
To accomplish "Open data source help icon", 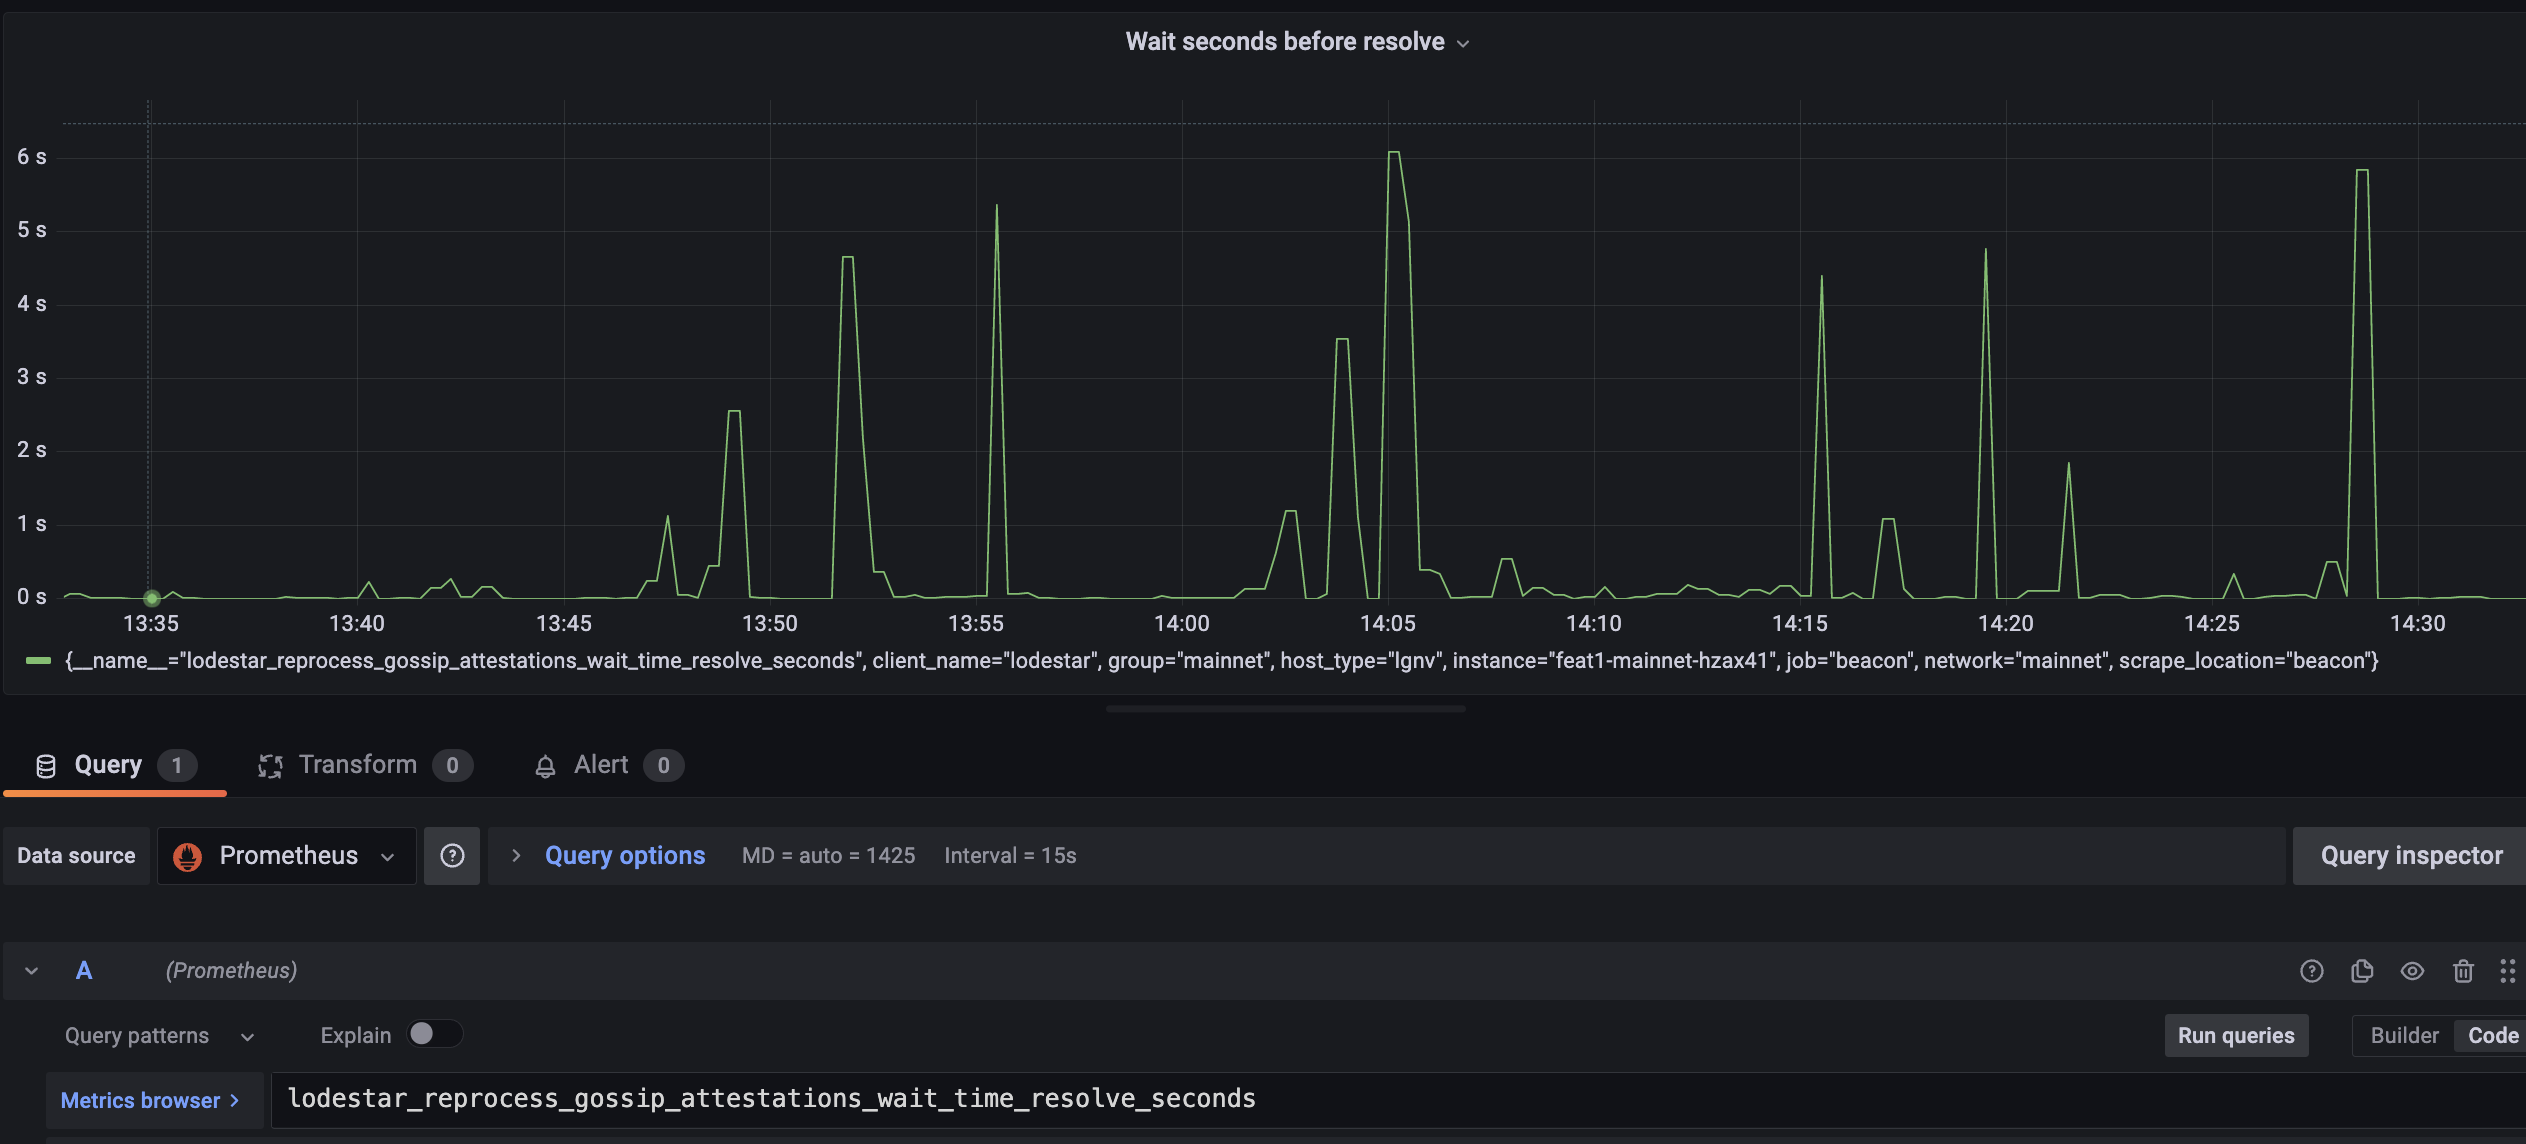I will coord(452,856).
